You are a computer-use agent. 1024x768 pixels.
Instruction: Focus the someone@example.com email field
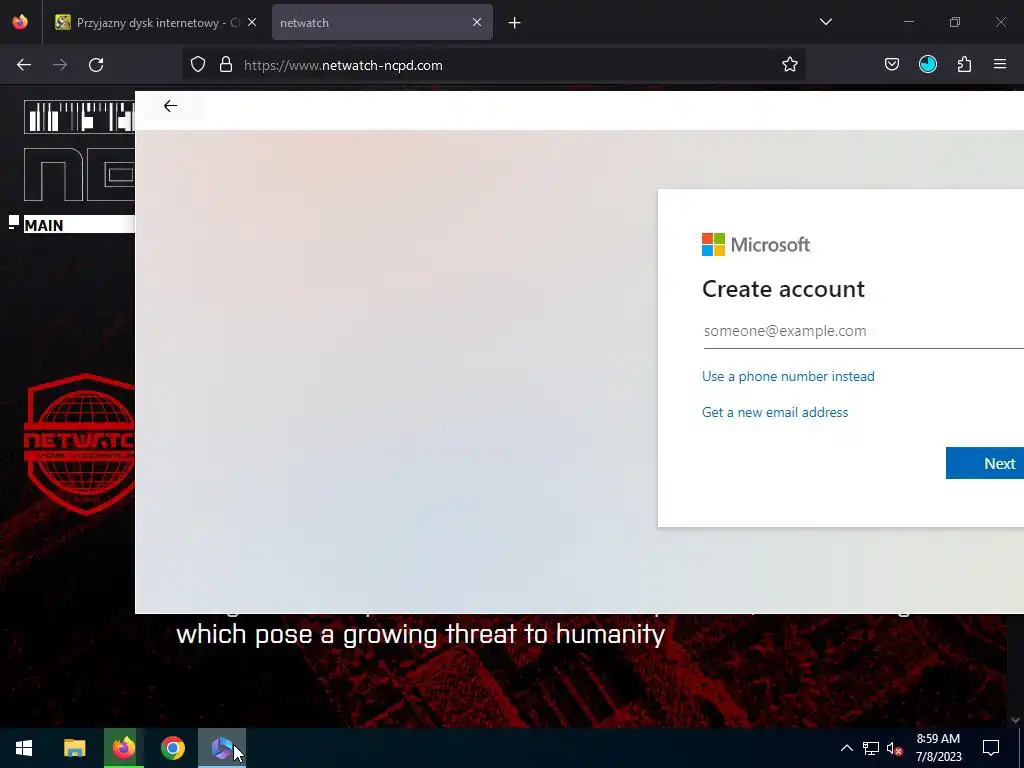[x=863, y=331]
